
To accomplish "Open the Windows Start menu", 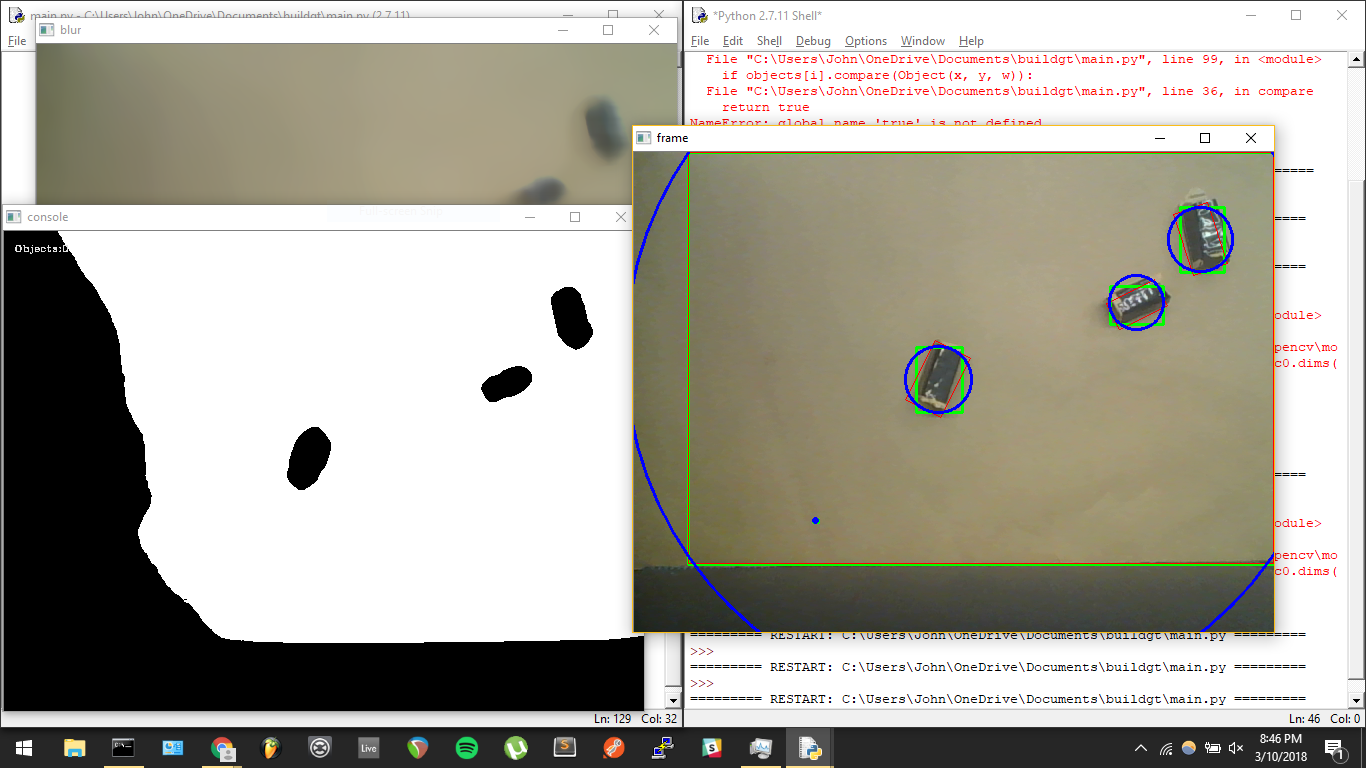I will click(x=24, y=747).
